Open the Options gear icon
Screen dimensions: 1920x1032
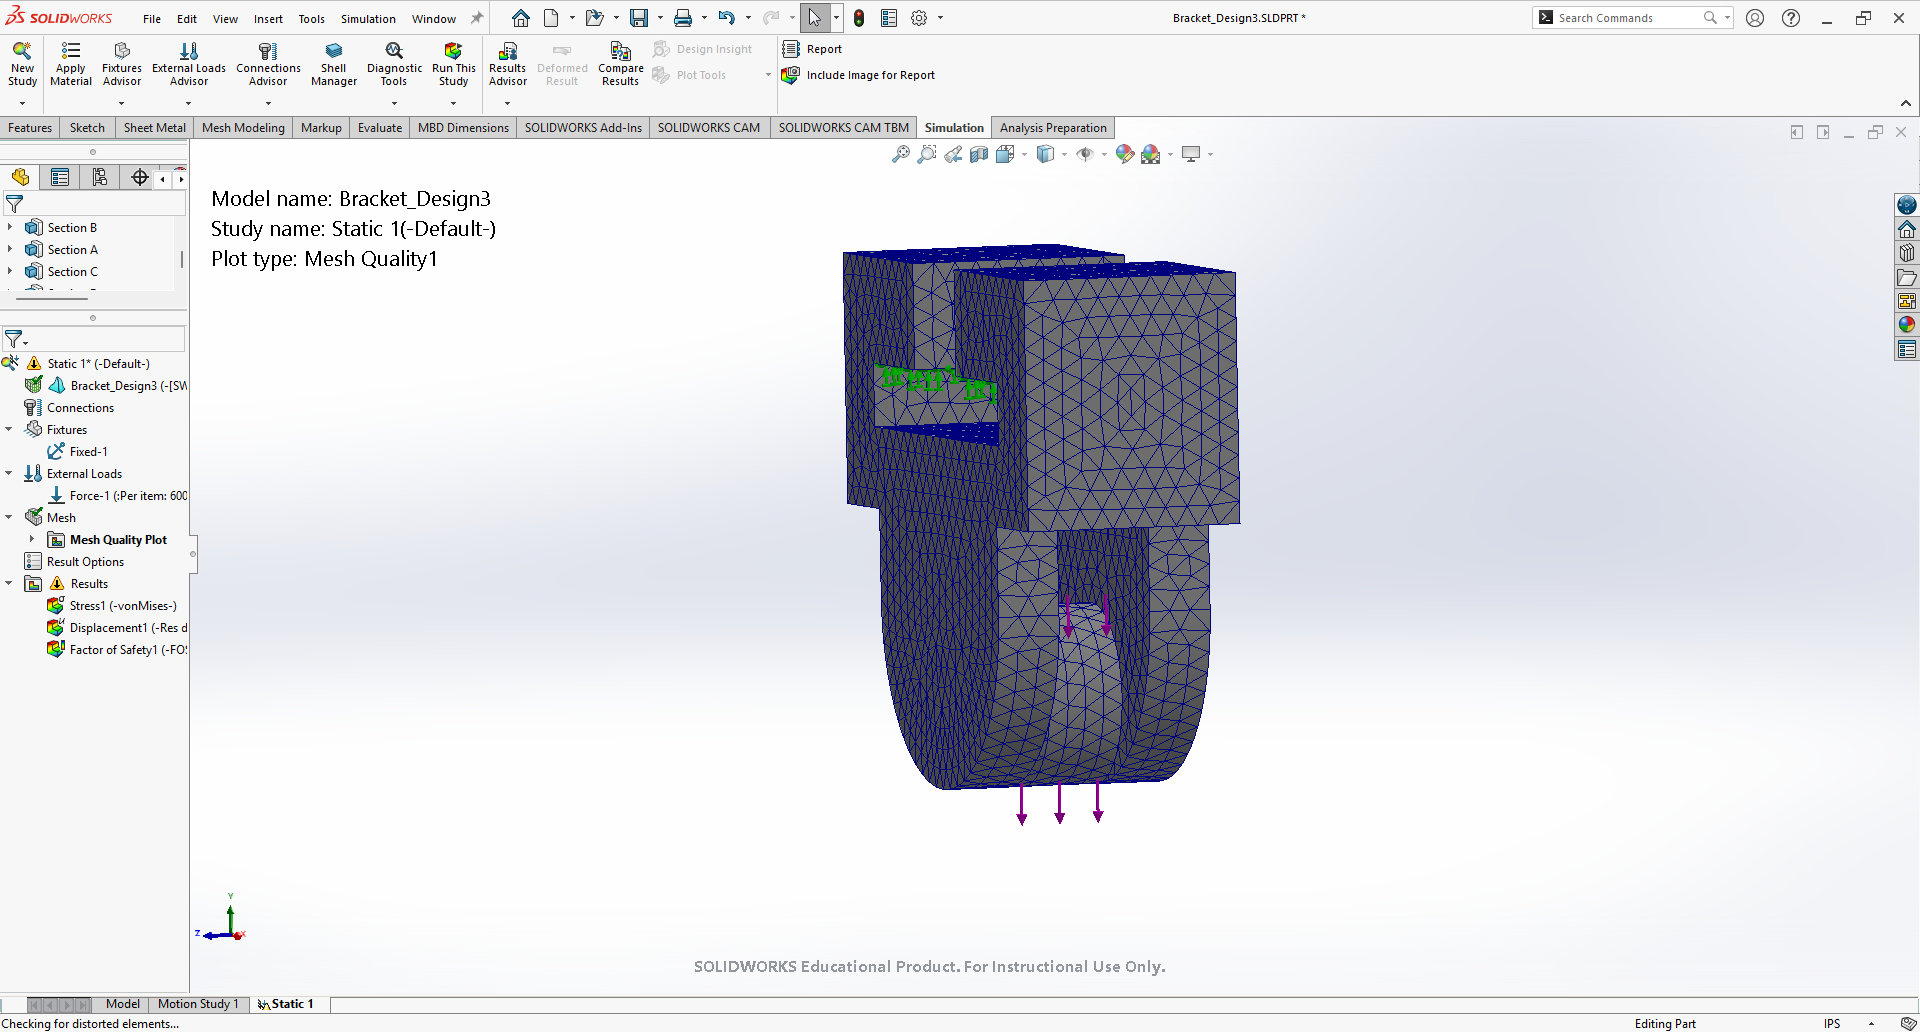(x=919, y=18)
